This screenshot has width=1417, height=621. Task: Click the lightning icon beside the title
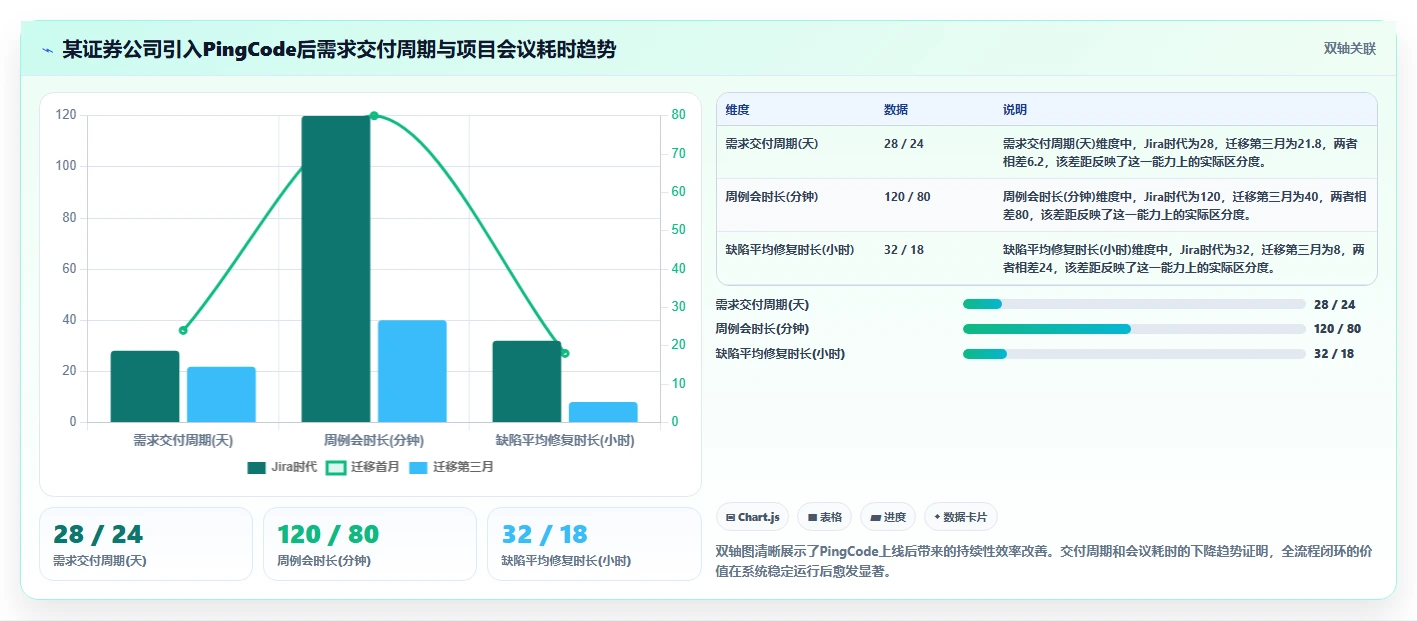[47, 50]
